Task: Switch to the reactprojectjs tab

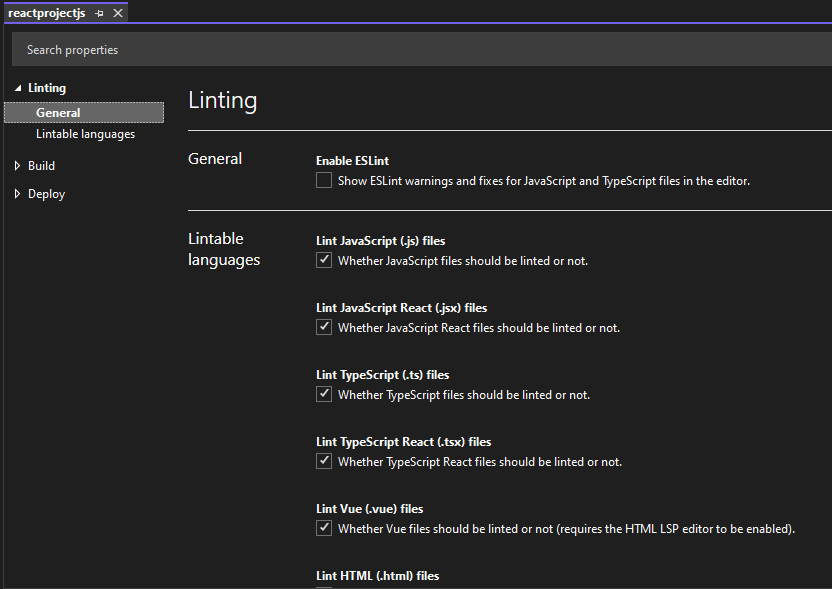Action: [x=47, y=12]
